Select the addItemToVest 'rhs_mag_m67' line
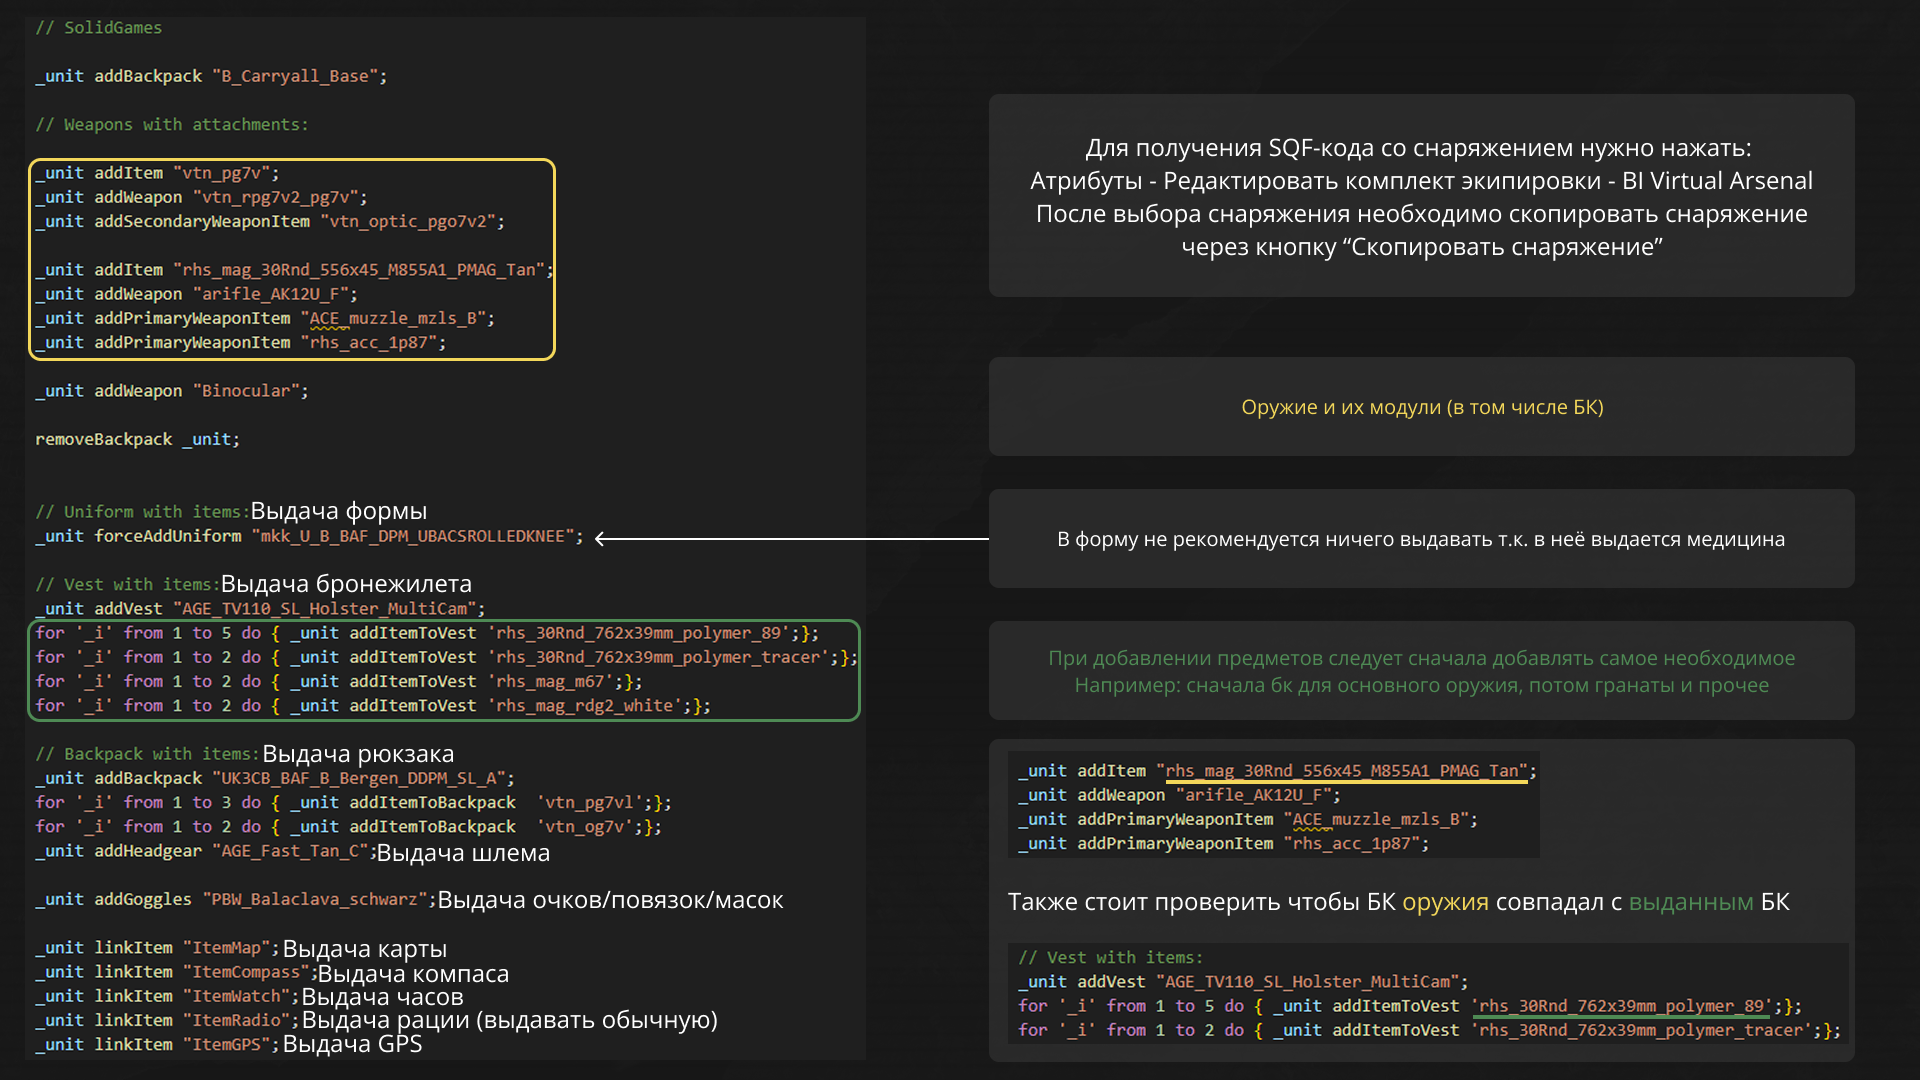The image size is (1920, 1080). coord(339,681)
